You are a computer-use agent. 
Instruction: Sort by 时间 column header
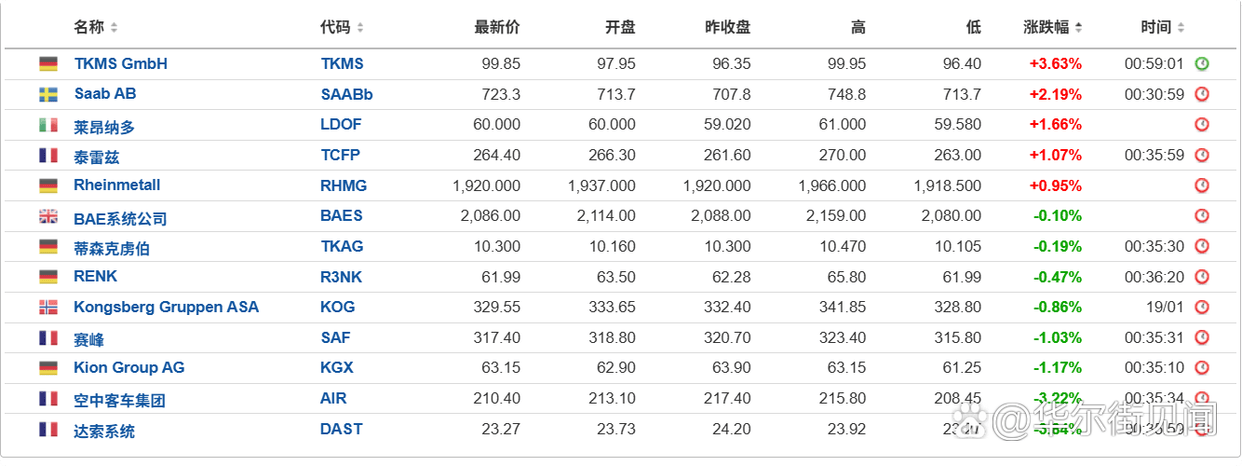point(1163,27)
